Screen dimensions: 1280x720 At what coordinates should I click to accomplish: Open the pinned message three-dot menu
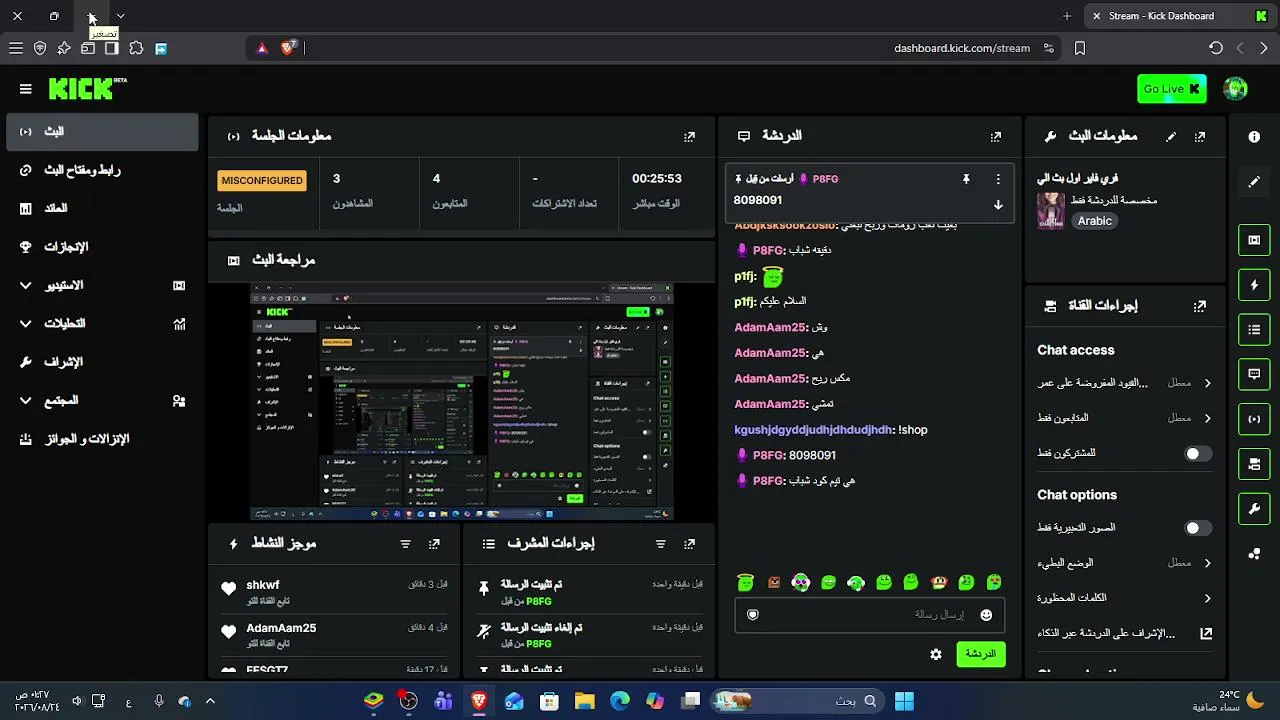pyautogui.click(x=997, y=179)
